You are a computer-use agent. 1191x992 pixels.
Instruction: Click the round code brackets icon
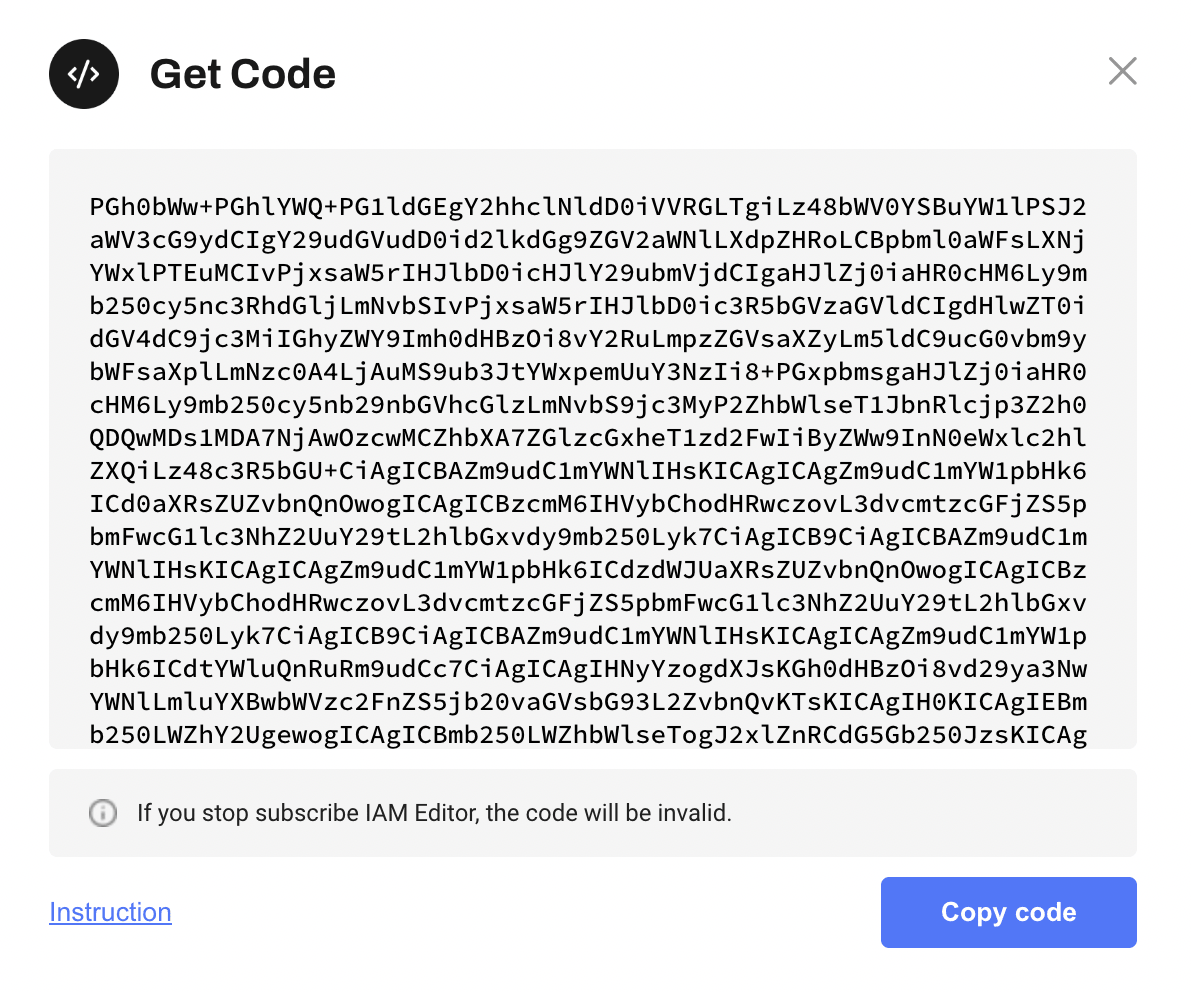(84, 74)
